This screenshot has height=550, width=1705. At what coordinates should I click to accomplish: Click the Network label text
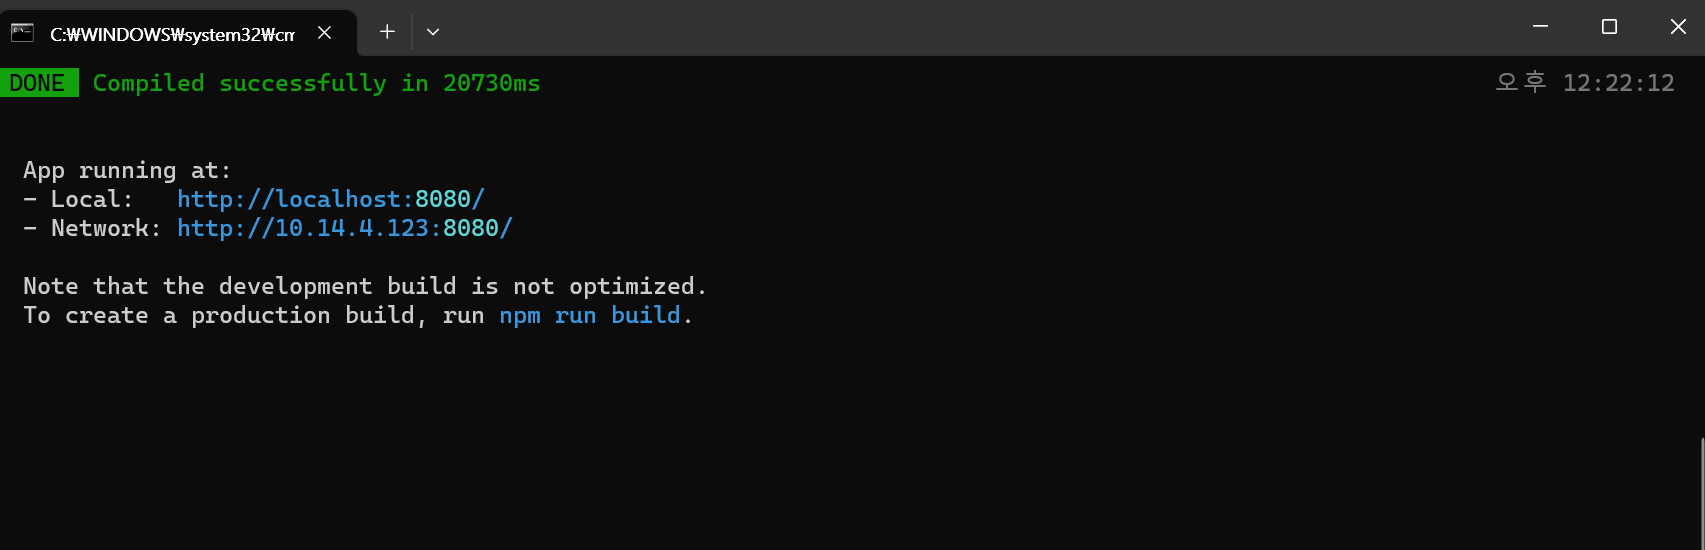click(x=106, y=228)
